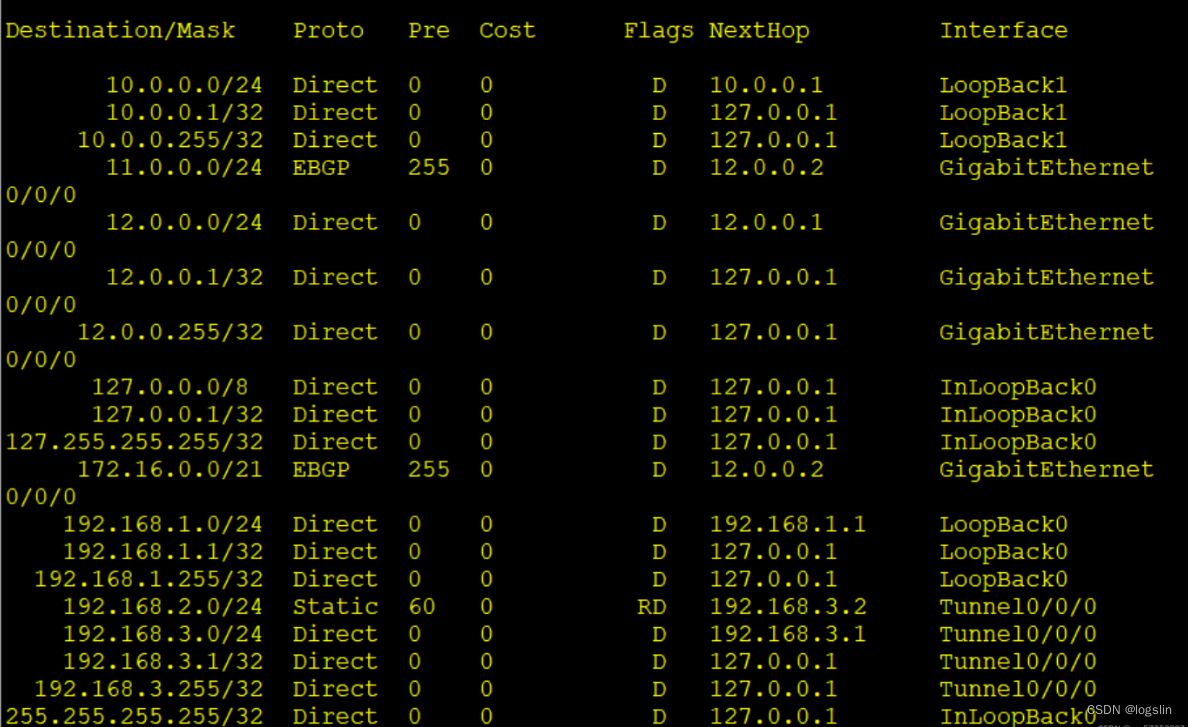The image size is (1188, 727).
Task: Select destination 12.0.0.0/24
Action: (184, 223)
